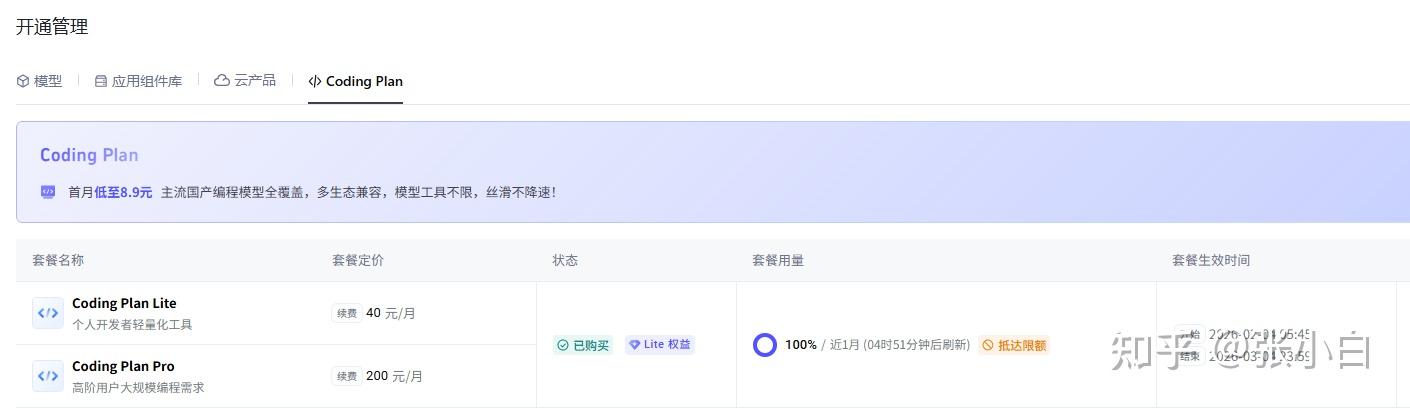
Task: Switch to the 应用组件库 tab
Action: [138, 81]
